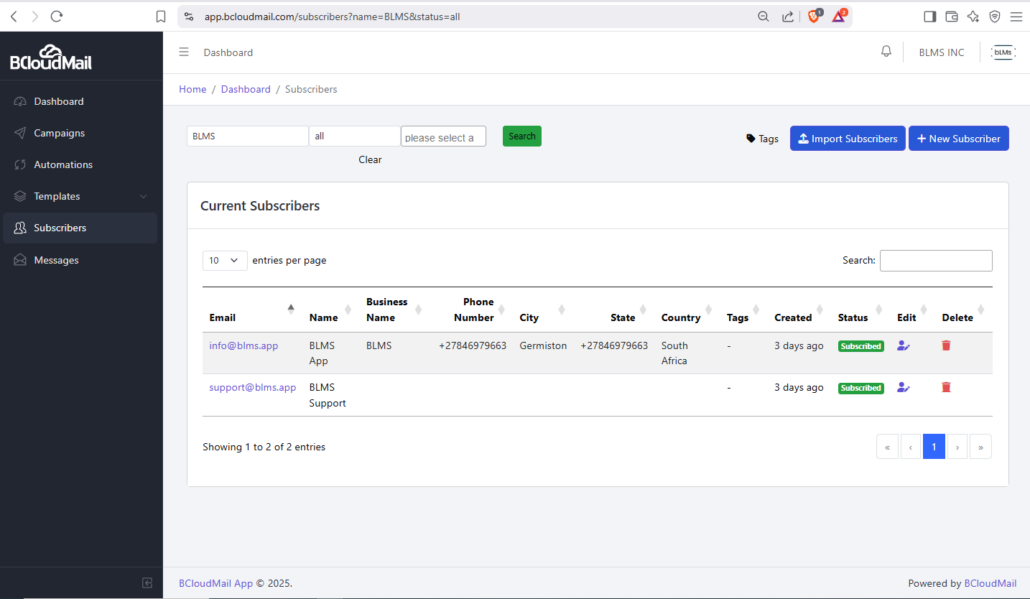Edit subscriber support@blms.app
Viewport: 1030px width, 599px height.
click(x=903, y=388)
